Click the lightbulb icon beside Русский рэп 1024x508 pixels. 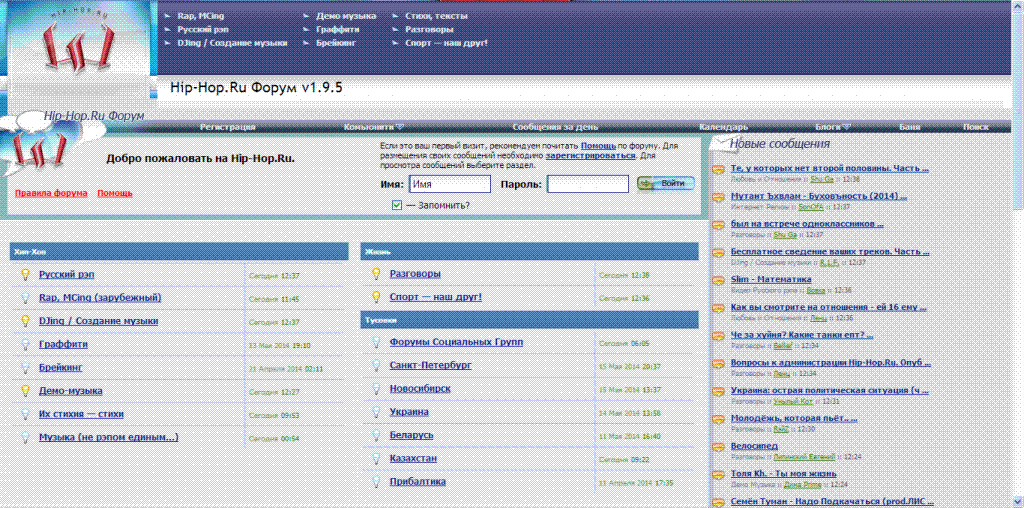click(x=25, y=275)
